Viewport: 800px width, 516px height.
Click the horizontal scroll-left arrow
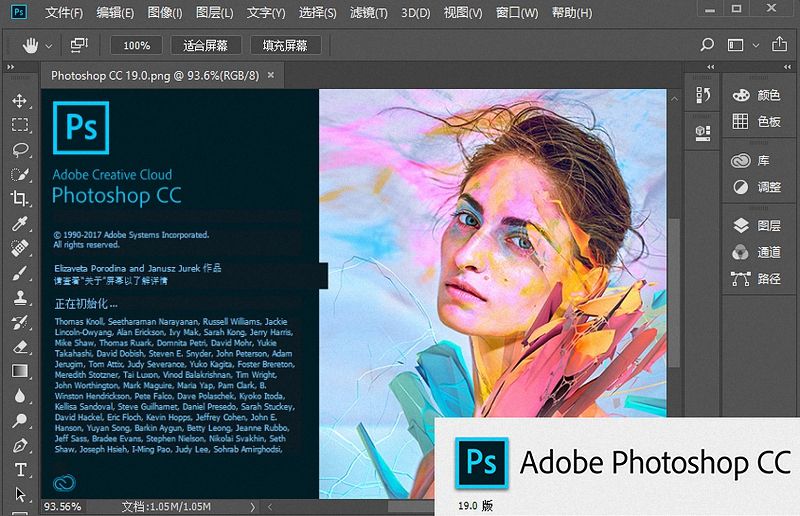tap(270, 507)
